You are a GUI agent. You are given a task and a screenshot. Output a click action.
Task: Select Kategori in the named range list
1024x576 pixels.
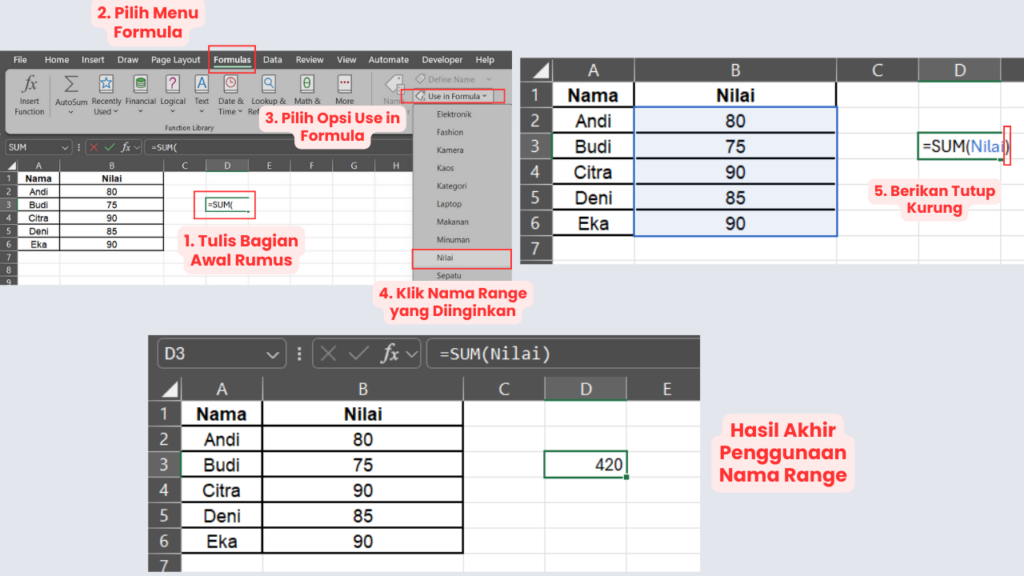click(x=452, y=186)
